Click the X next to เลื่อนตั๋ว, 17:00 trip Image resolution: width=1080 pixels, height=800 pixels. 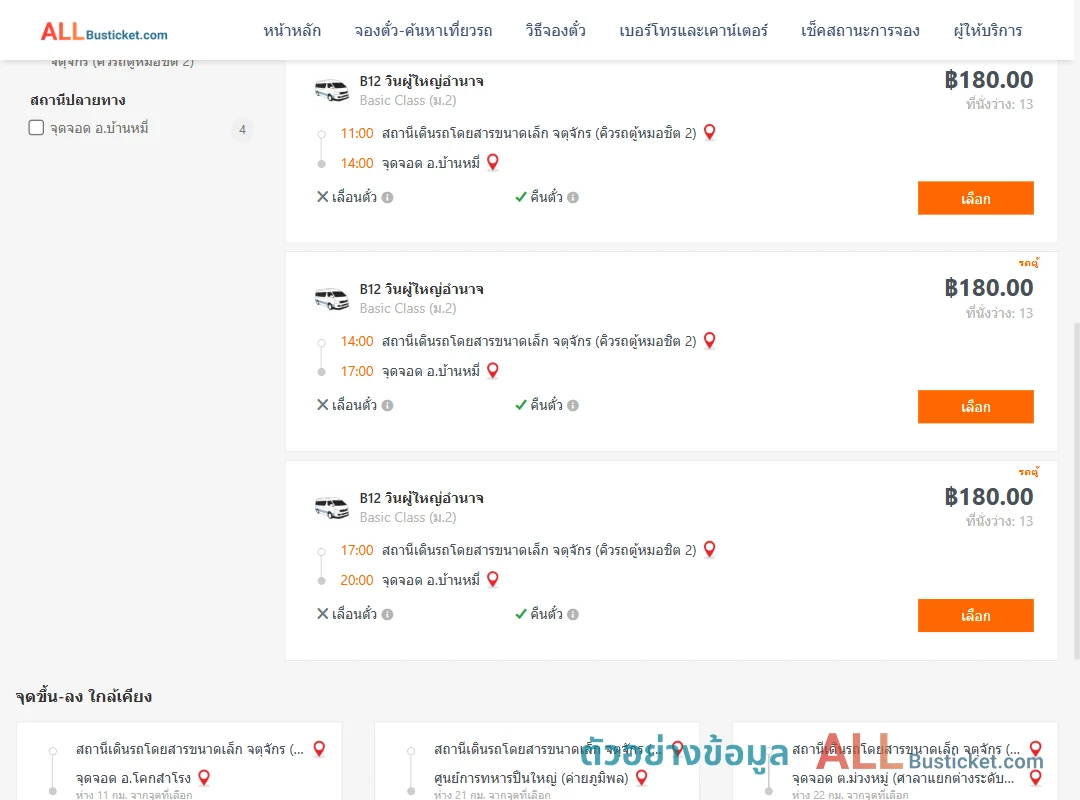pyautogui.click(x=322, y=613)
